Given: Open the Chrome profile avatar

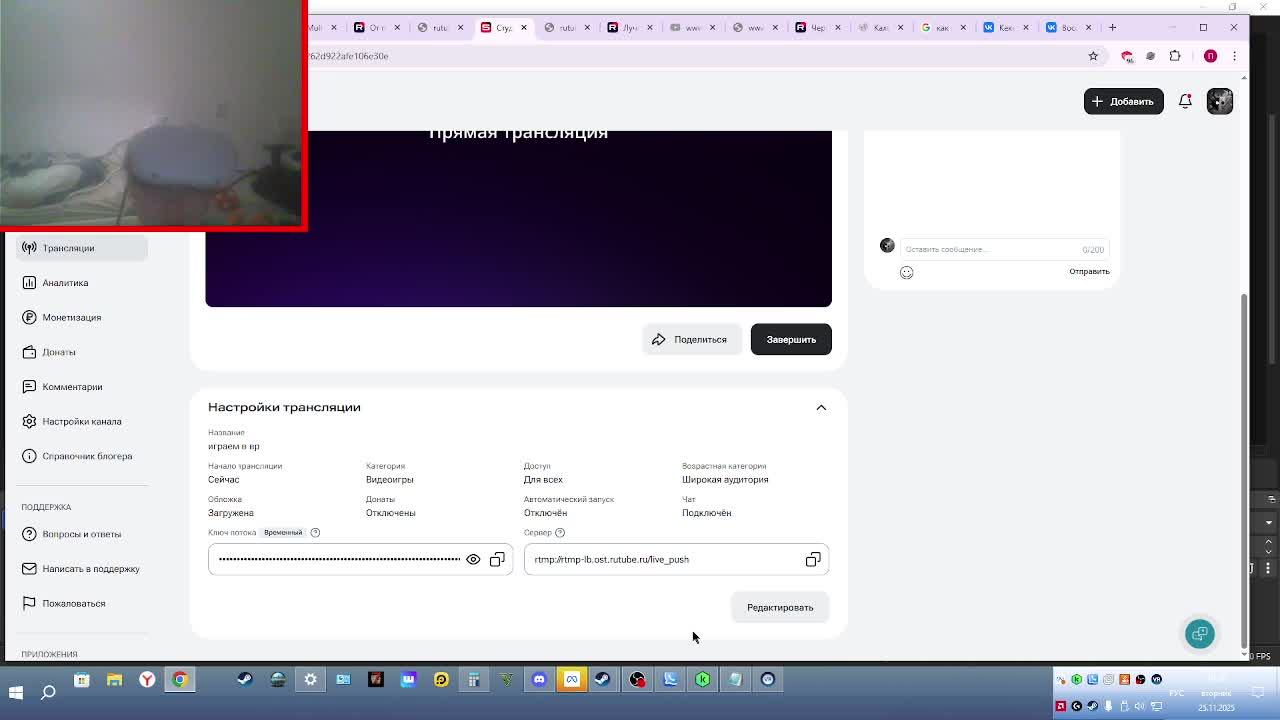Looking at the screenshot, I should [1210, 56].
